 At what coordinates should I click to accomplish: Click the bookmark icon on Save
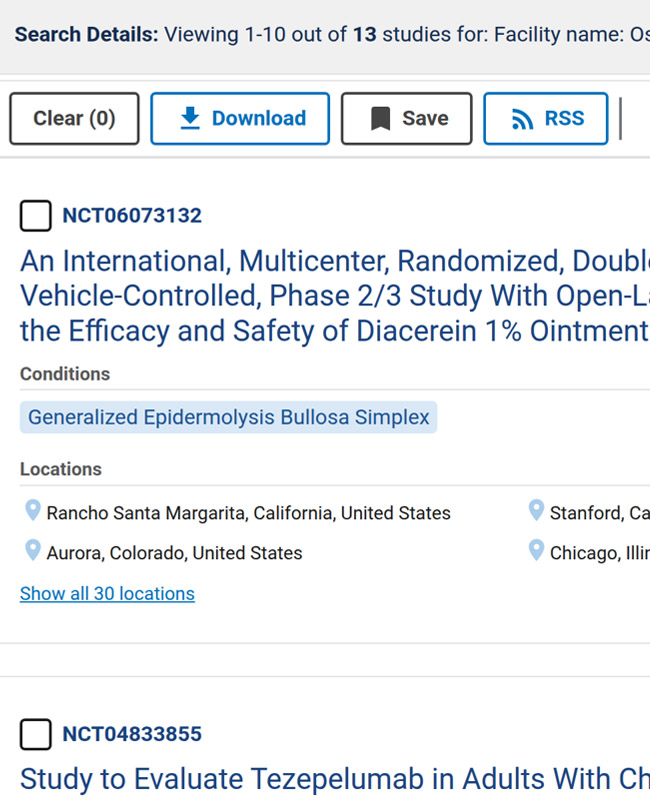tap(380, 118)
